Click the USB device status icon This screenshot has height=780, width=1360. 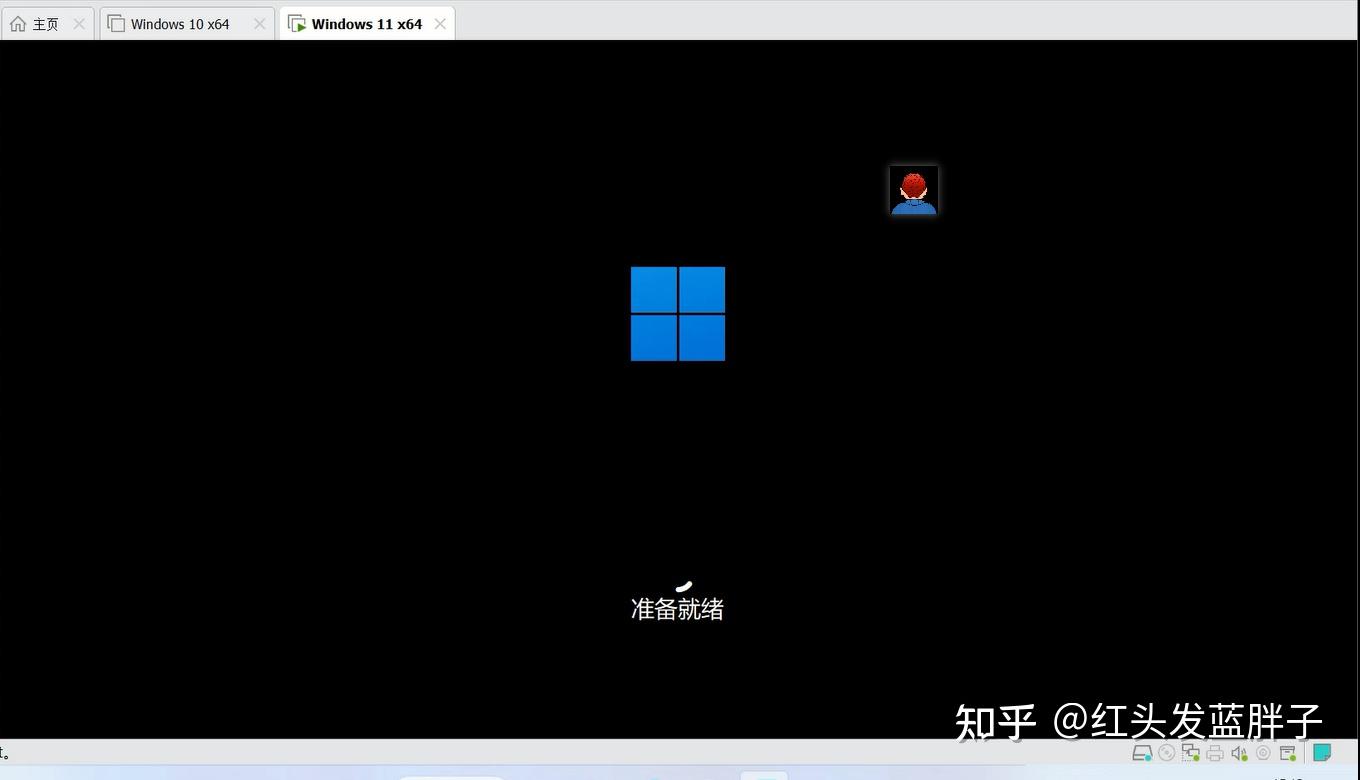coord(1287,753)
